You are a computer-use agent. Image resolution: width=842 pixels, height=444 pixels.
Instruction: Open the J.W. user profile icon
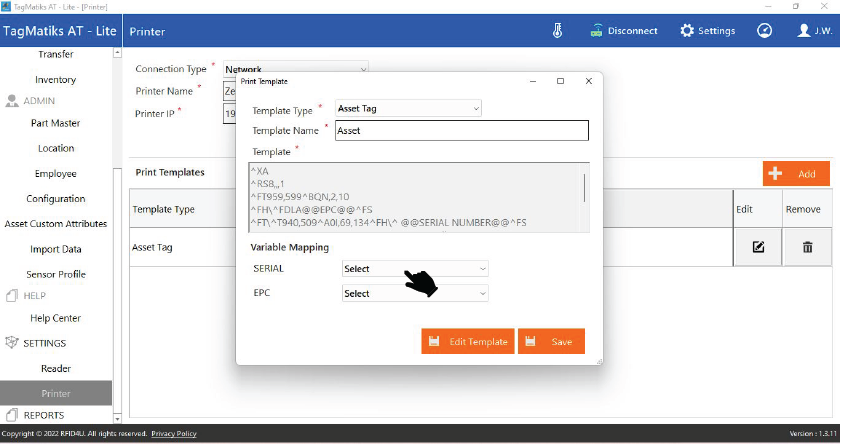pos(804,30)
